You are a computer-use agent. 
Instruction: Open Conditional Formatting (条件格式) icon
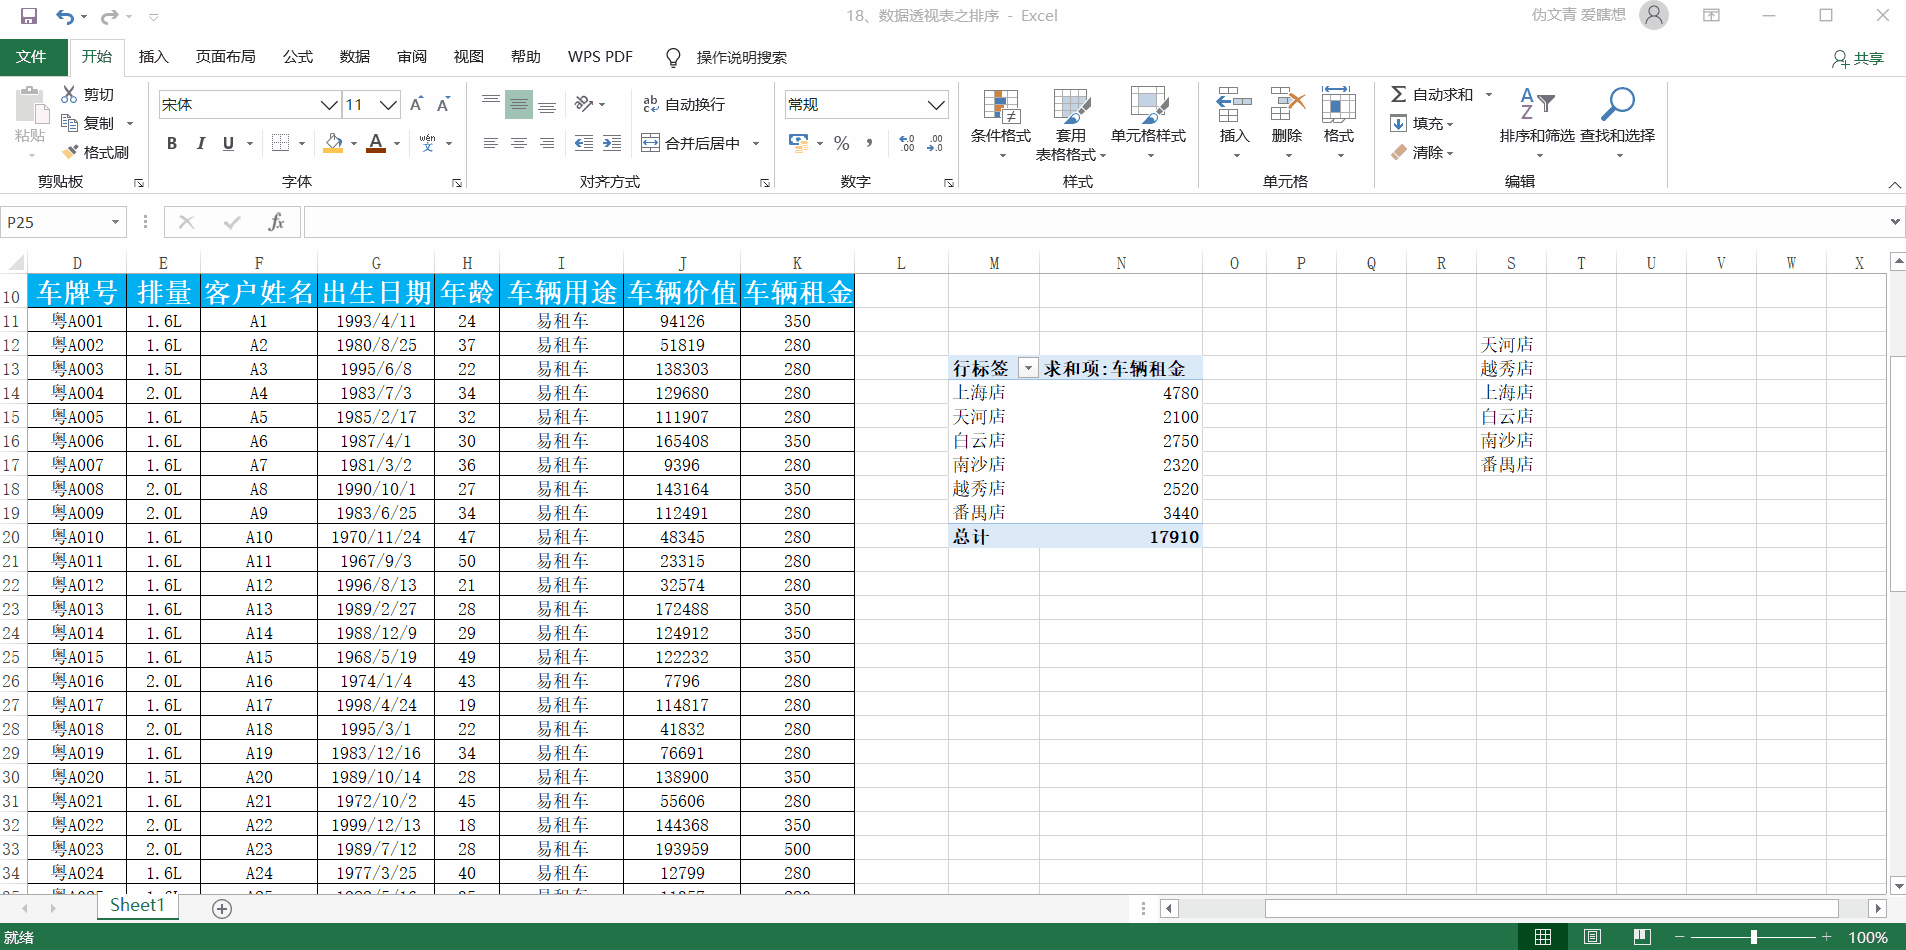[x=1000, y=107]
